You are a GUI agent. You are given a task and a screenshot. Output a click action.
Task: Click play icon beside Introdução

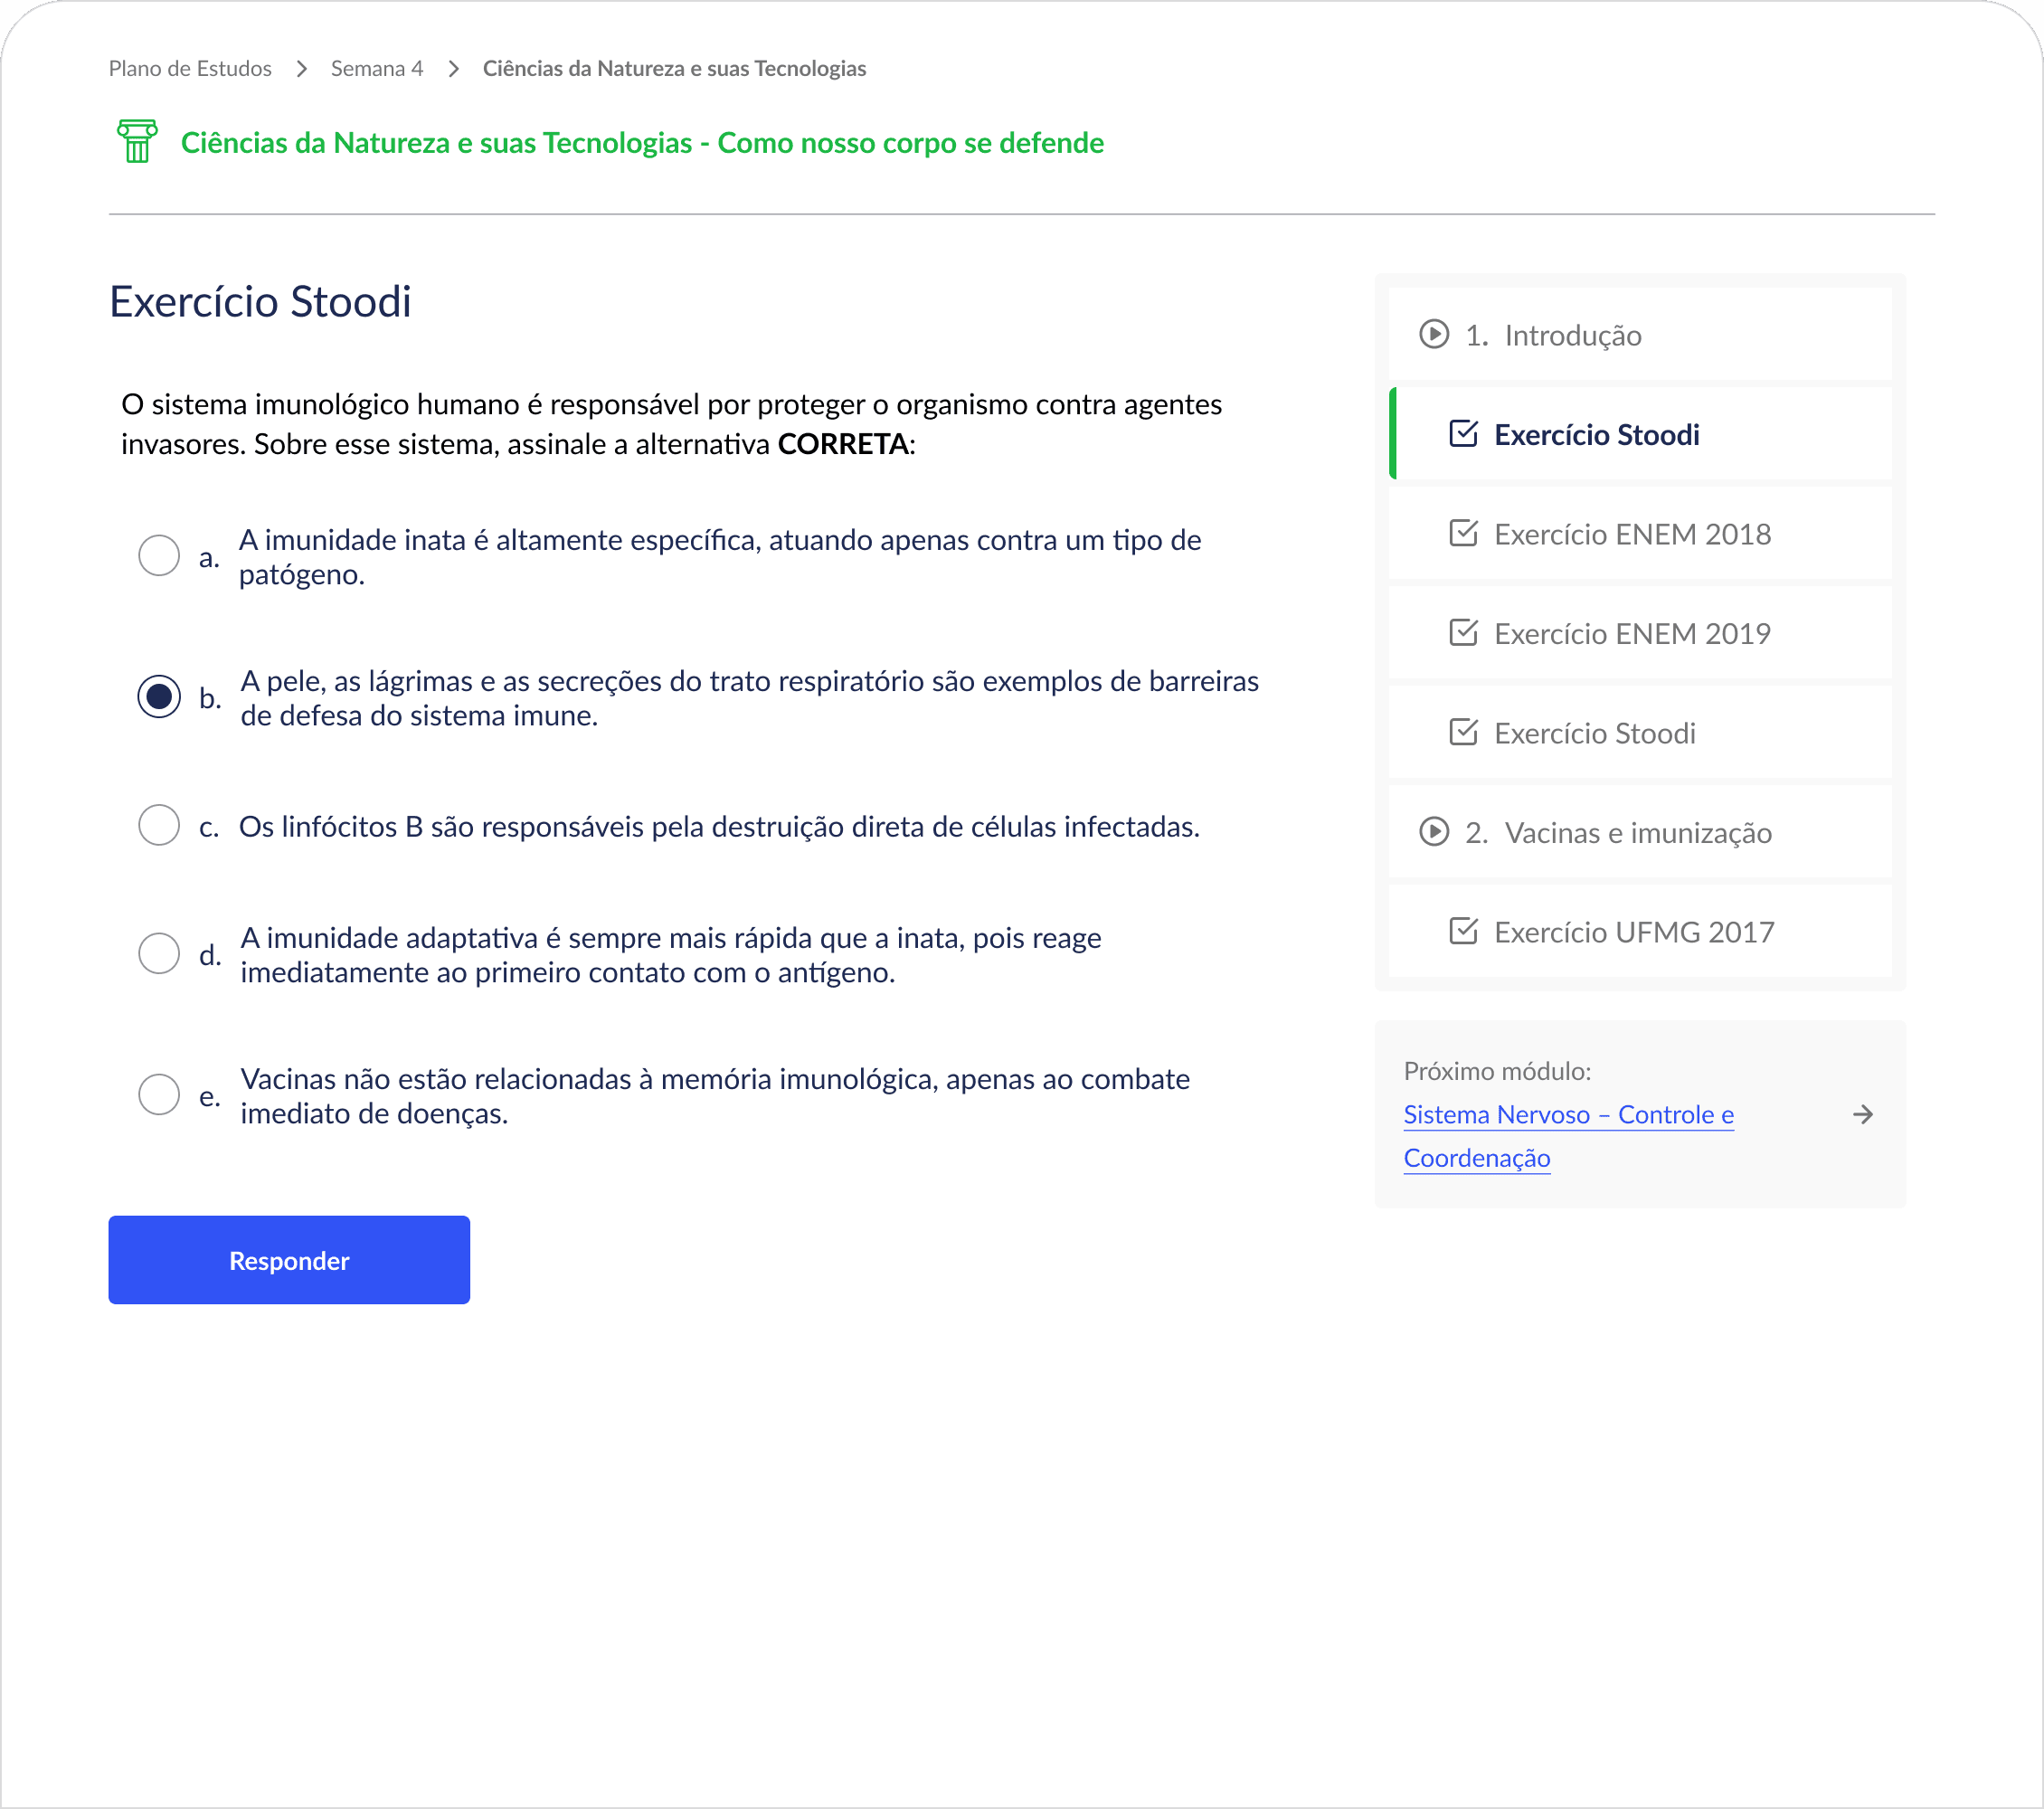pos(1433,334)
